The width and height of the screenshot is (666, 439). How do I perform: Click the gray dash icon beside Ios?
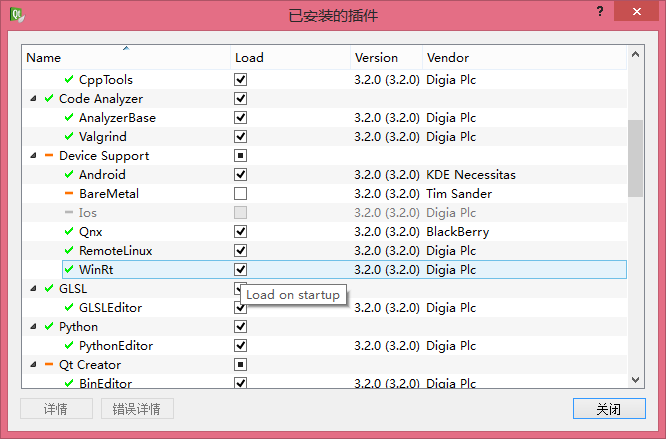tap(69, 212)
